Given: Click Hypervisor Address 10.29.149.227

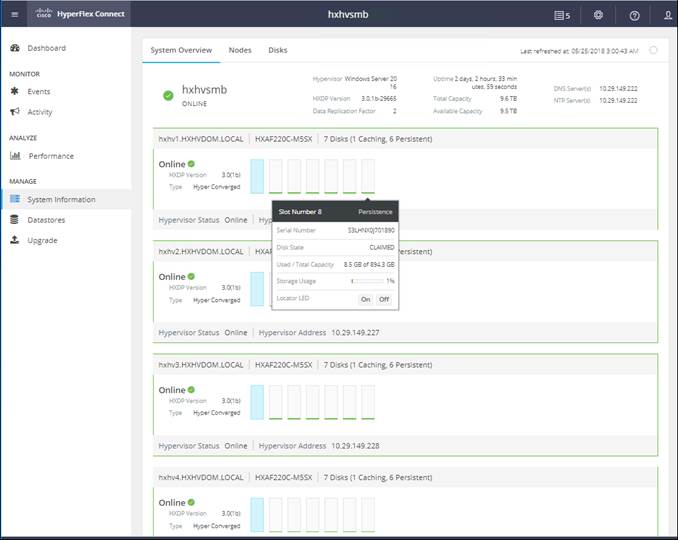Looking at the screenshot, I should click(355, 332).
